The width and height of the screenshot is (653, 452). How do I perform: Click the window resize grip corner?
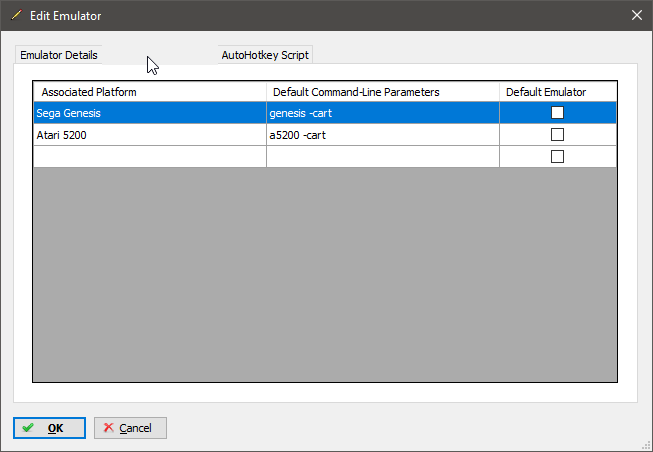[x=647, y=446]
